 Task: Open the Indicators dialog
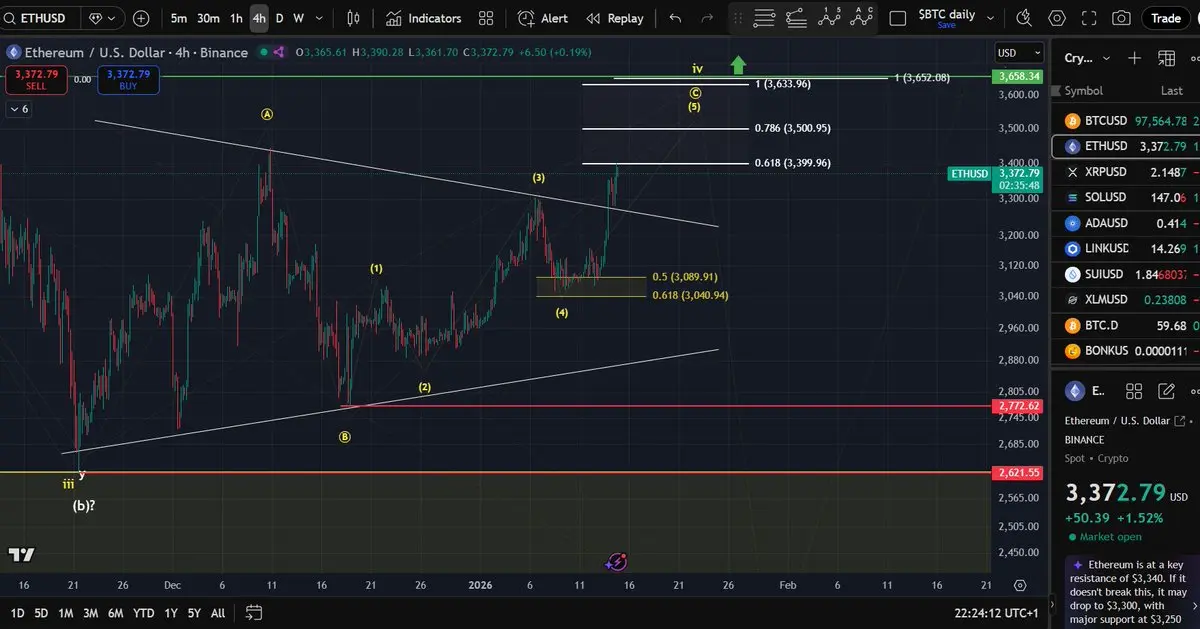pos(423,18)
